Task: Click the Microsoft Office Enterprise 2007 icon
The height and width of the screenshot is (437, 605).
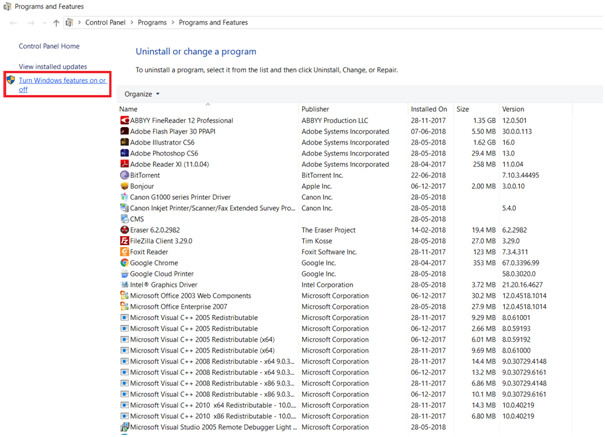Action: pos(124,307)
